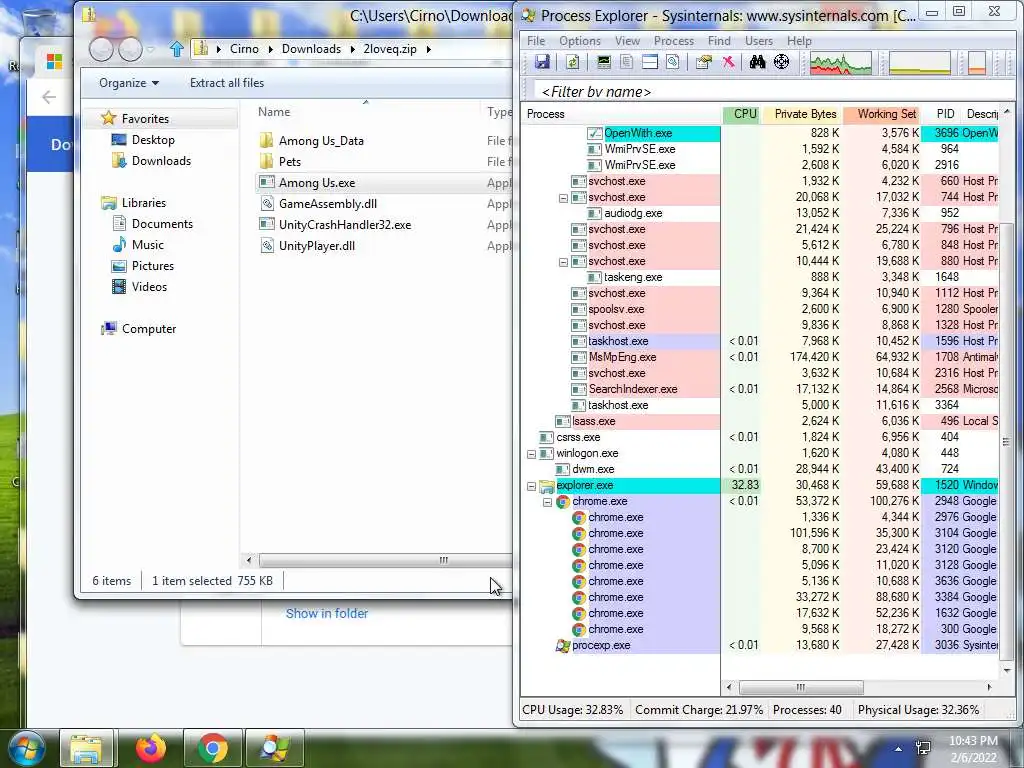Open the process Properties toolbar icon
Screen dimensions: 1024x768
pyautogui.click(x=703, y=62)
